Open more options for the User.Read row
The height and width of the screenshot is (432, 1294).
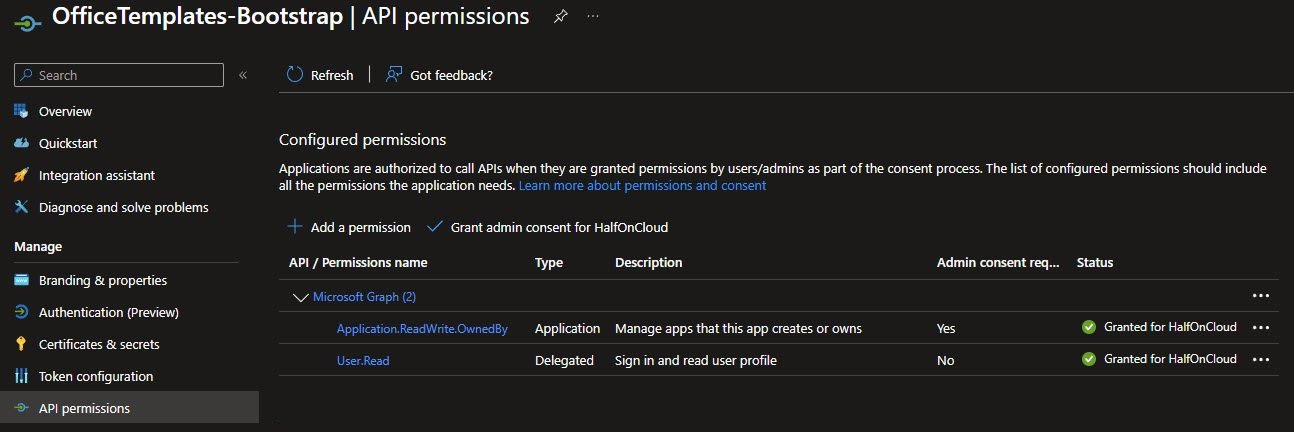pos(1260,360)
